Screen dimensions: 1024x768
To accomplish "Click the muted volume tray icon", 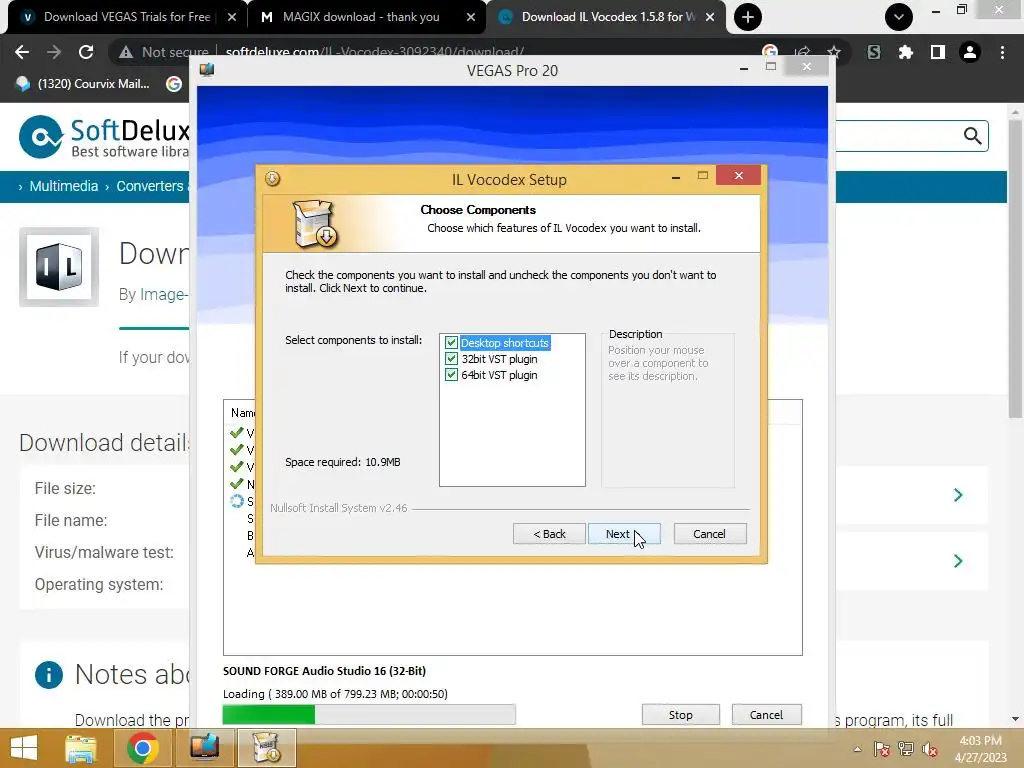I will [x=930, y=749].
